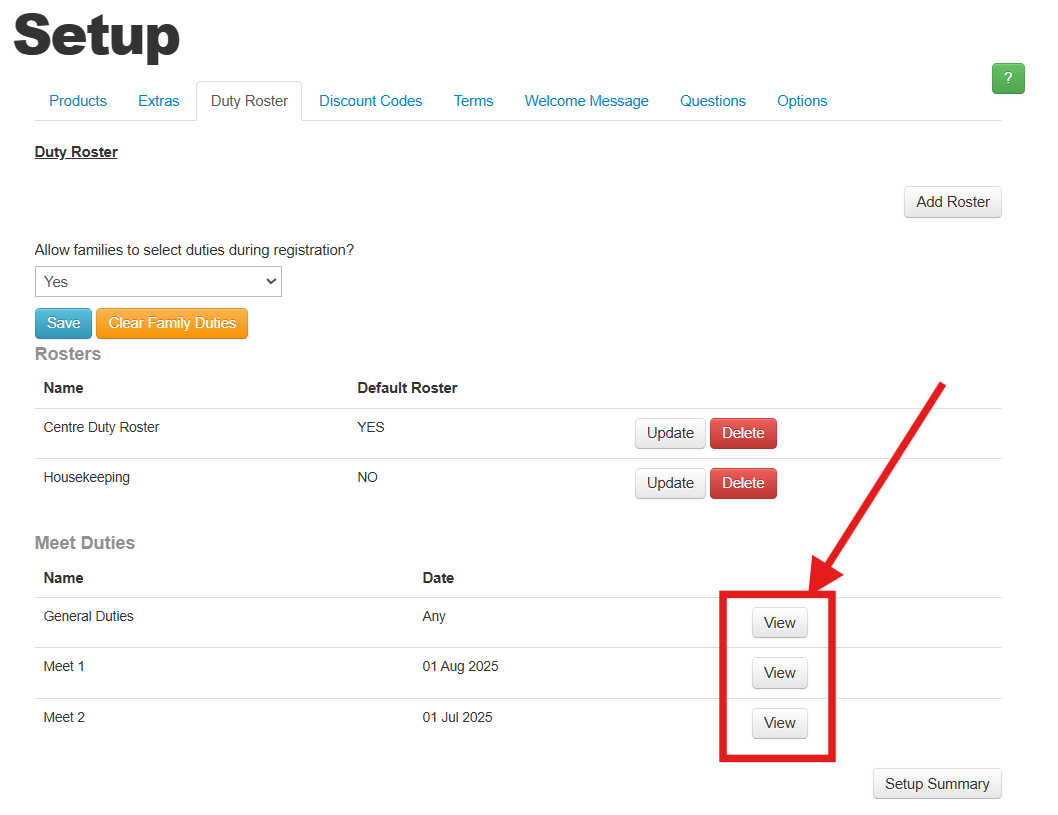Select the Welcome Message tab

click(586, 100)
